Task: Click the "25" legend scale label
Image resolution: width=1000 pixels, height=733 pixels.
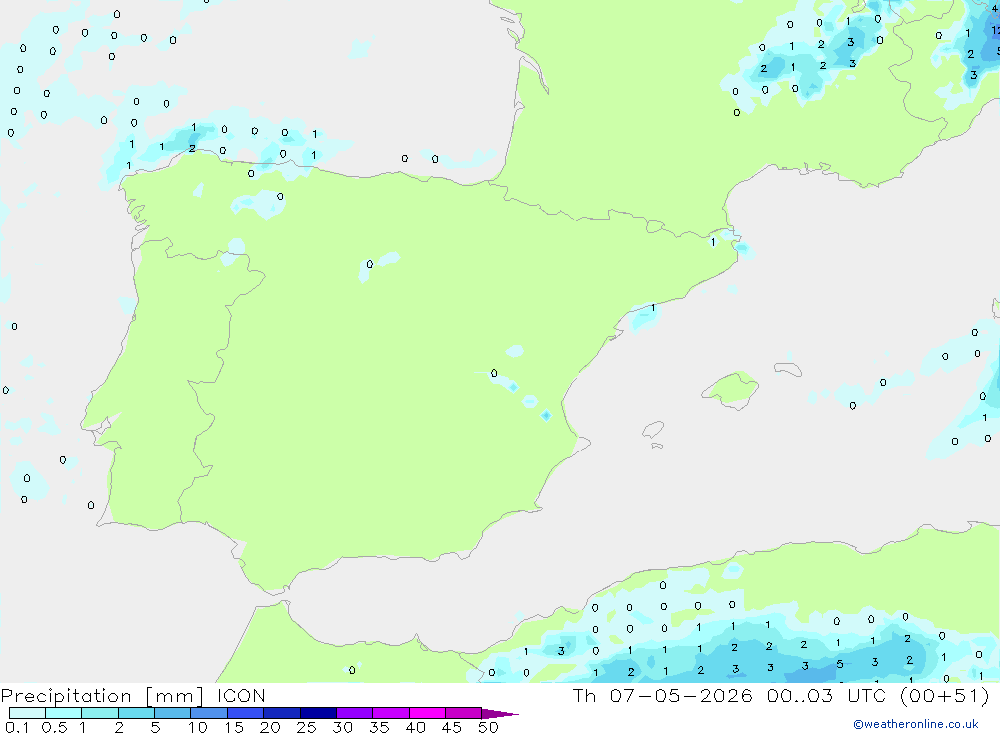Action: coord(307,727)
